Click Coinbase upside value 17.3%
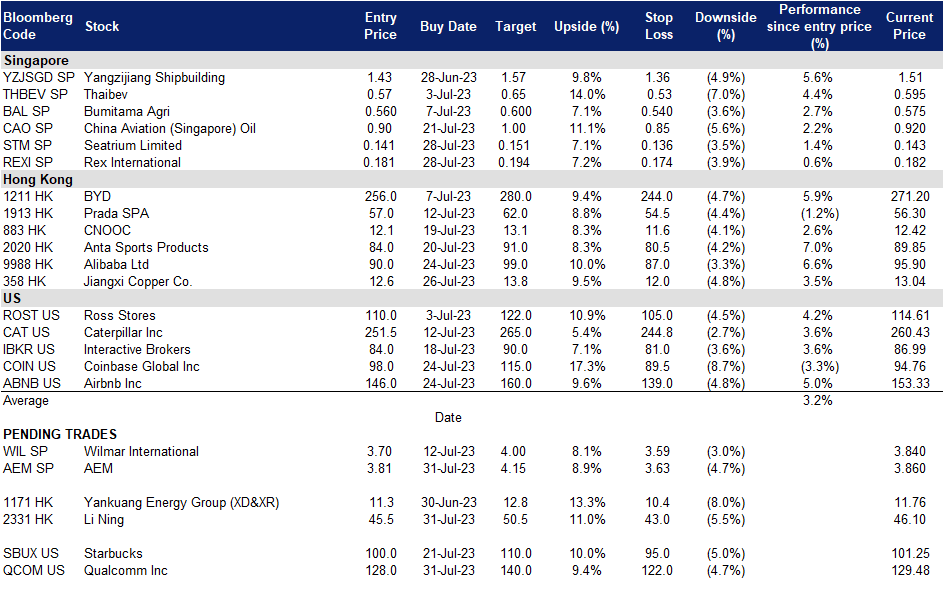This screenshot has width=943, height=596. click(587, 366)
